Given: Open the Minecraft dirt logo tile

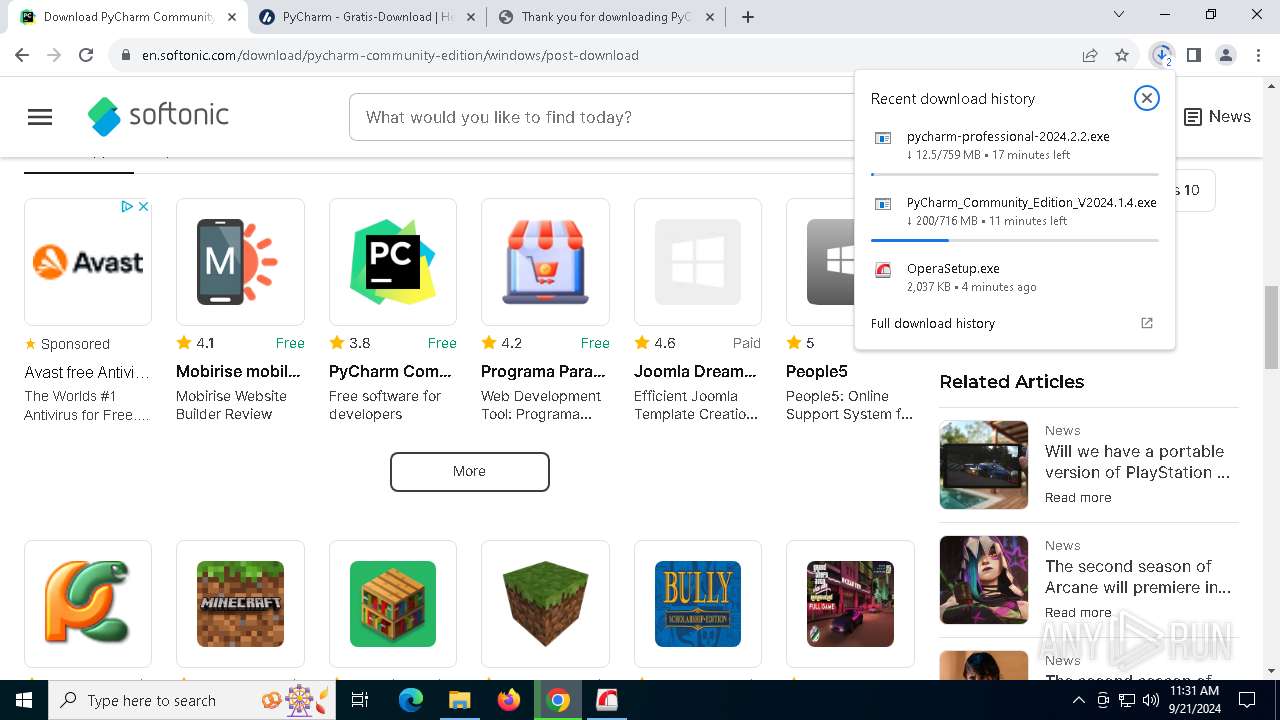Looking at the screenshot, I should (x=240, y=604).
